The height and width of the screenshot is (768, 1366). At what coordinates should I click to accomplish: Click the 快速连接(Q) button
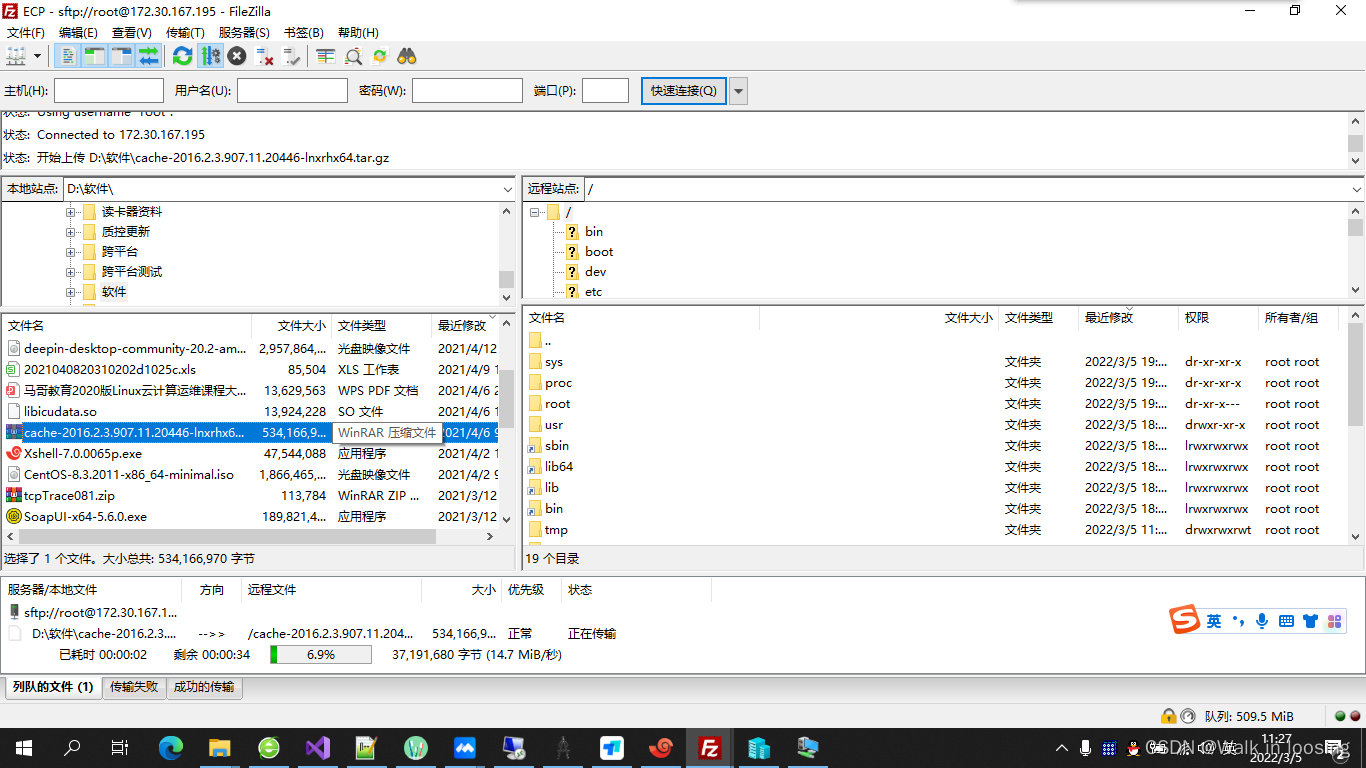coord(684,91)
